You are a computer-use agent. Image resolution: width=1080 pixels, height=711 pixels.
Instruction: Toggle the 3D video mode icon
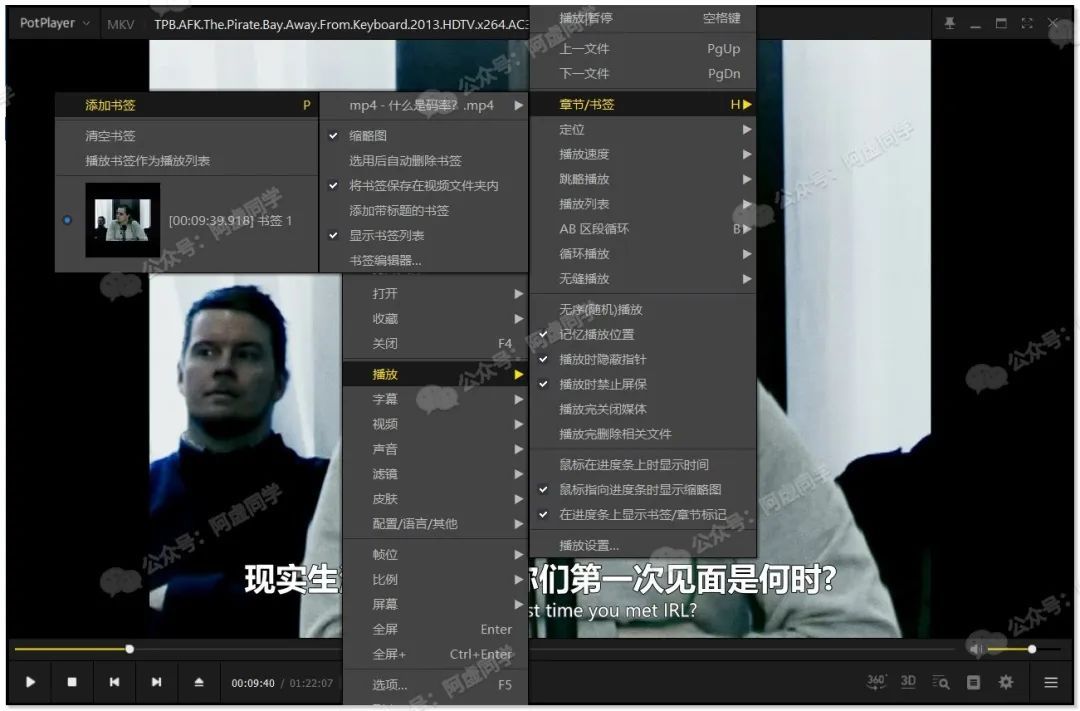[x=908, y=681]
